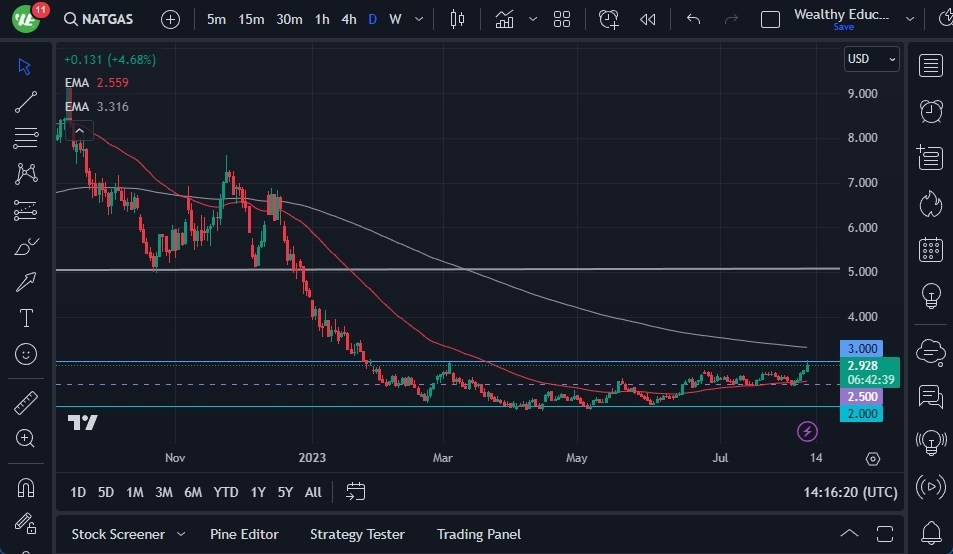Create an alert with the alarm-clock icon
The height and width of the screenshot is (554, 953).
(608, 19)
